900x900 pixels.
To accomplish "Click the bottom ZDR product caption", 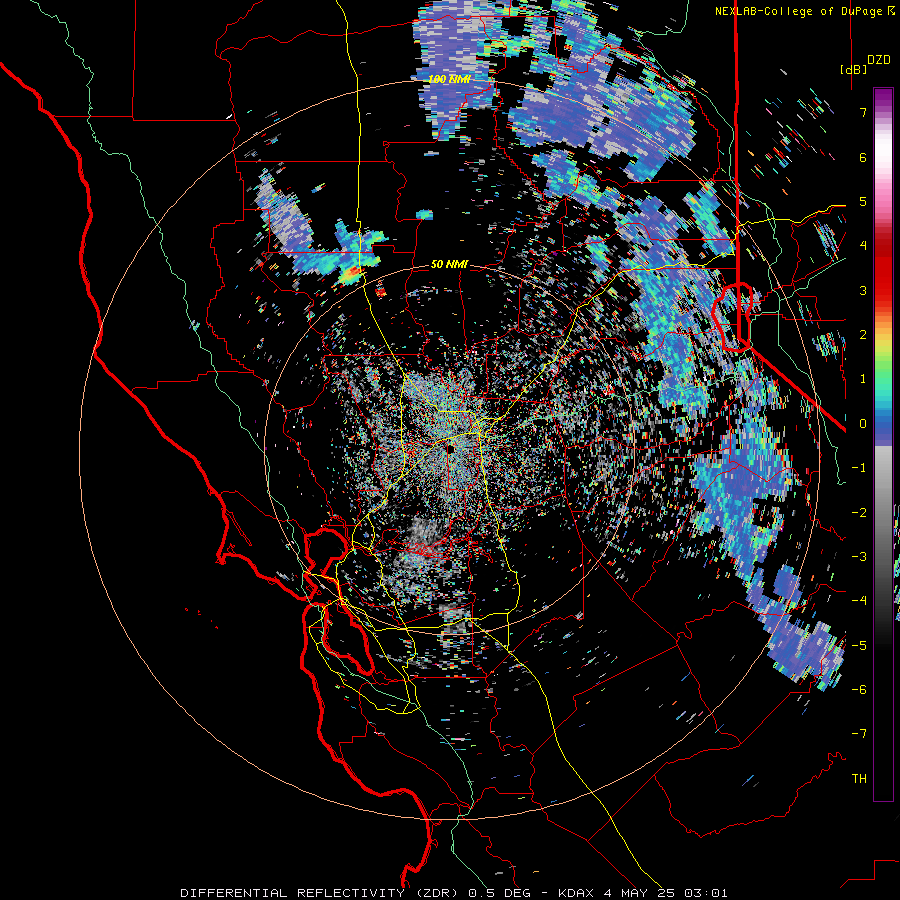I will pyautogui.click(x=454, y=893).
